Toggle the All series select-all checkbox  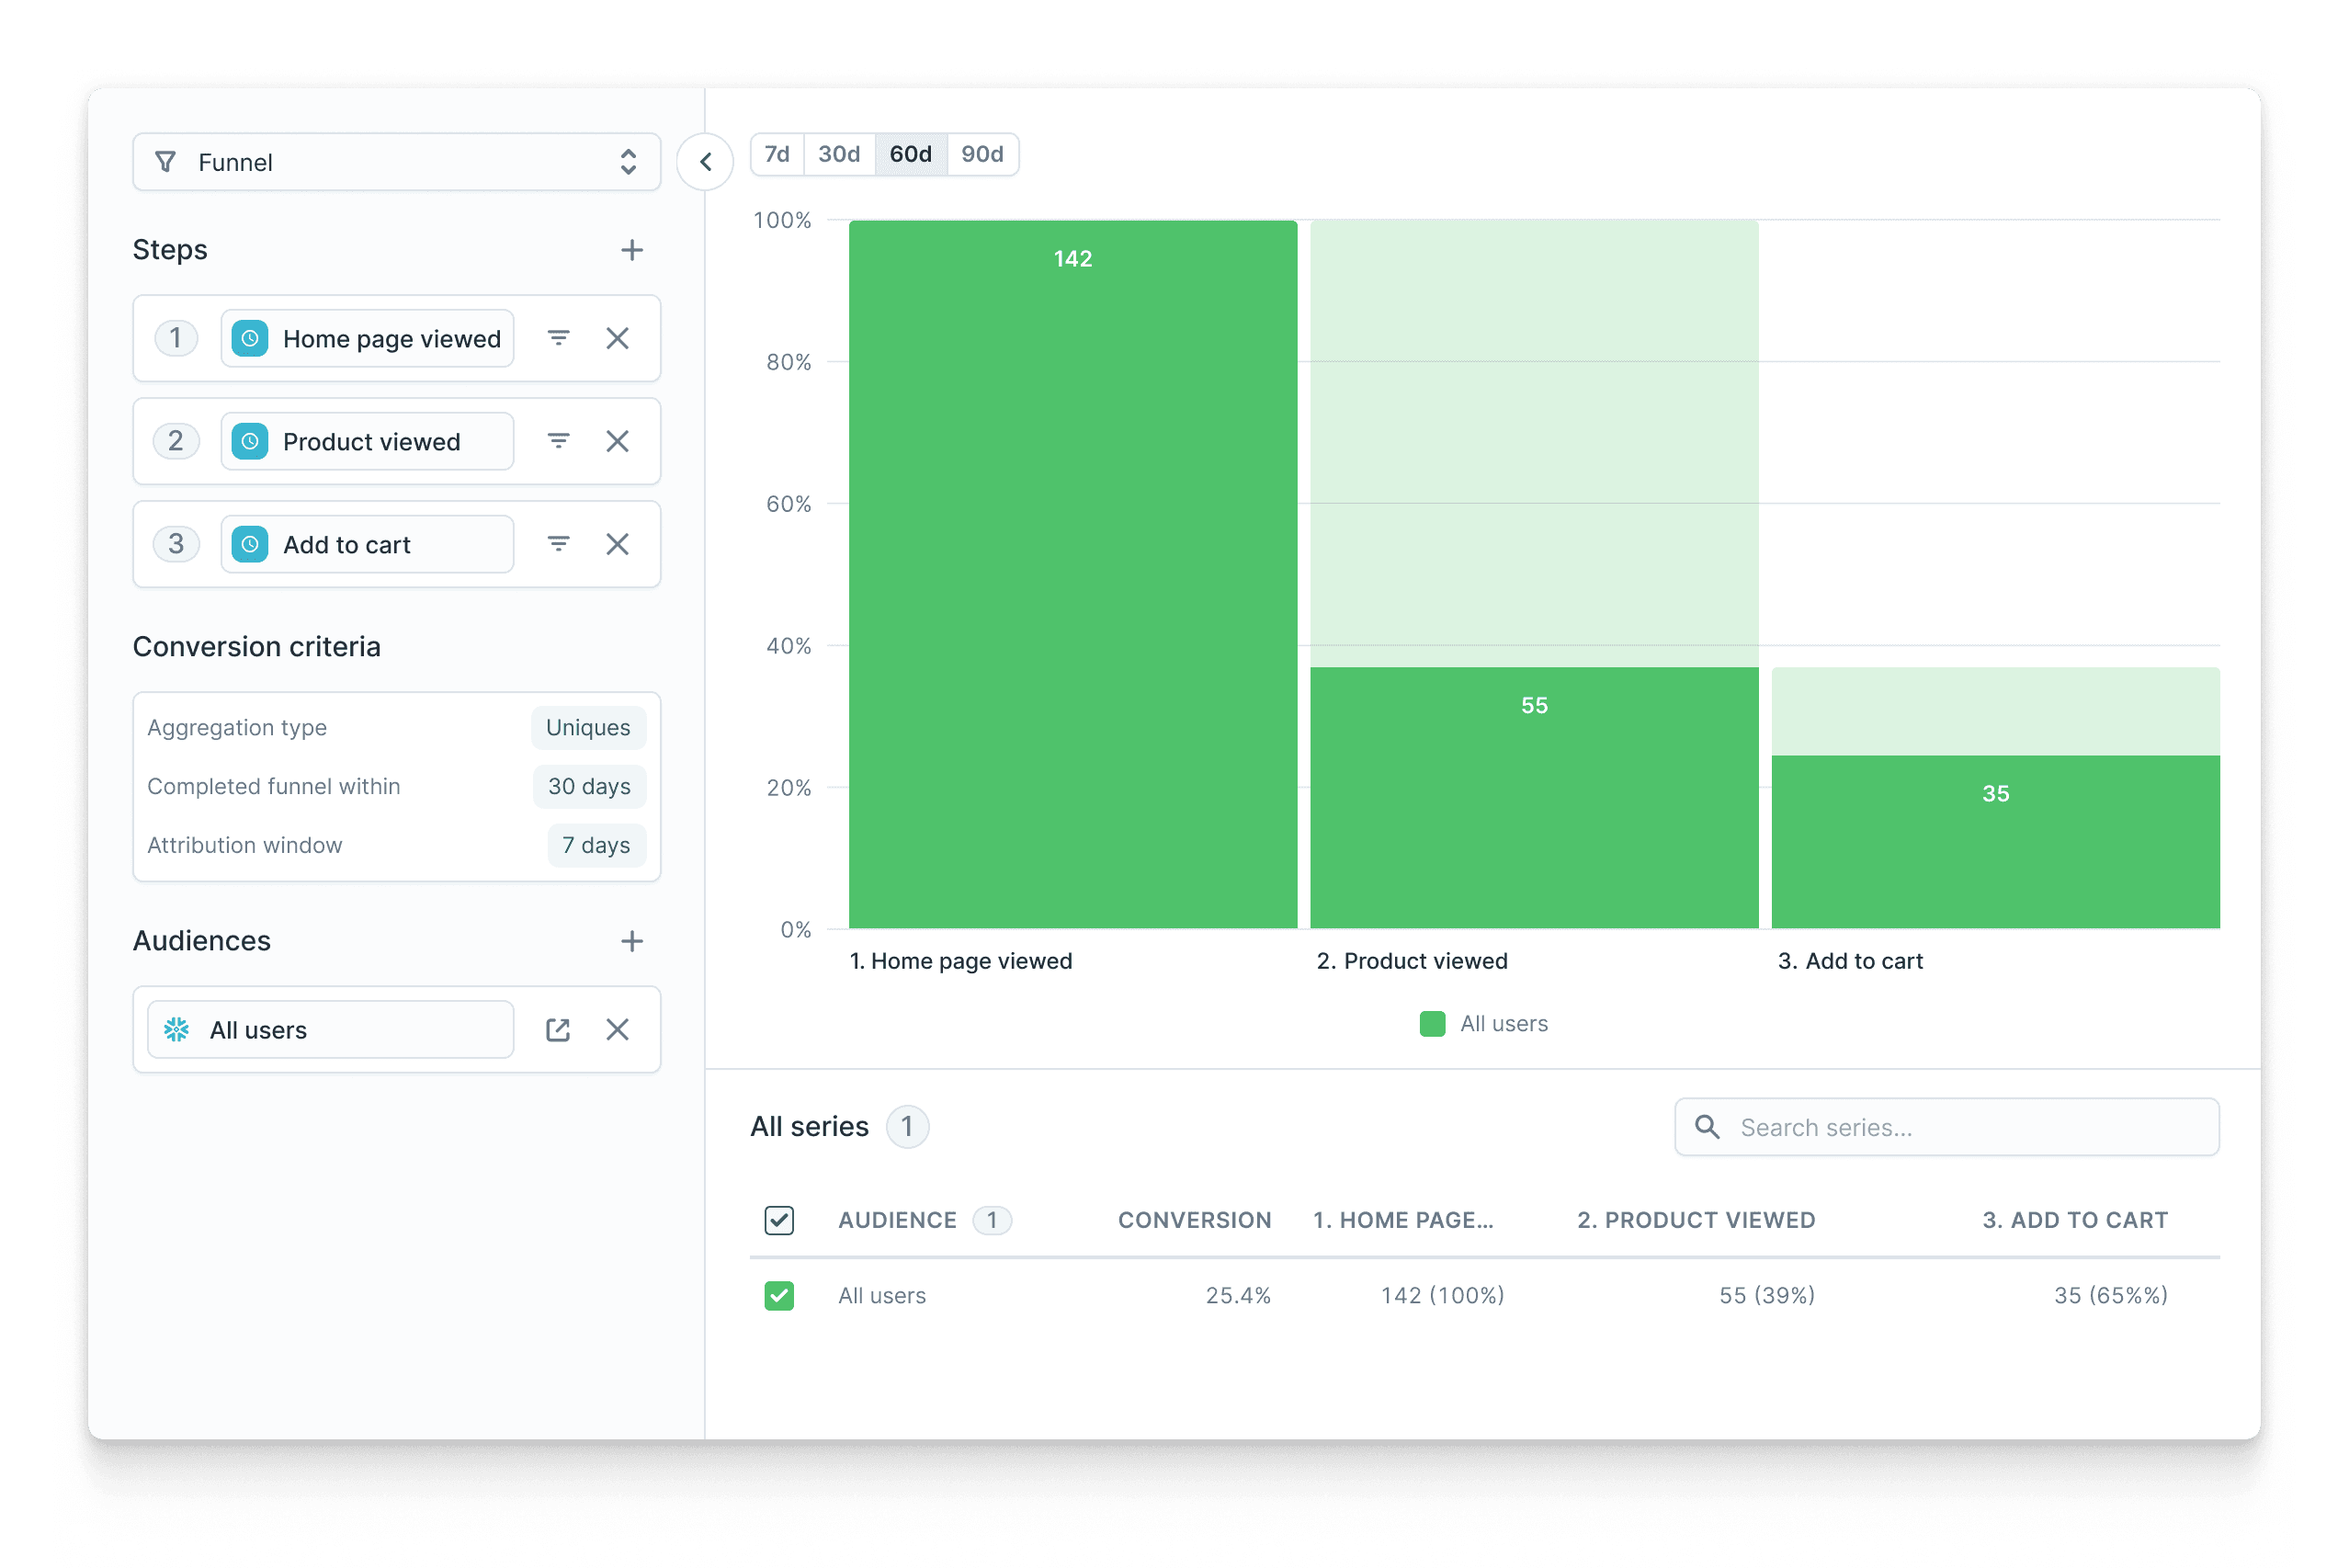click(779, 1220)
